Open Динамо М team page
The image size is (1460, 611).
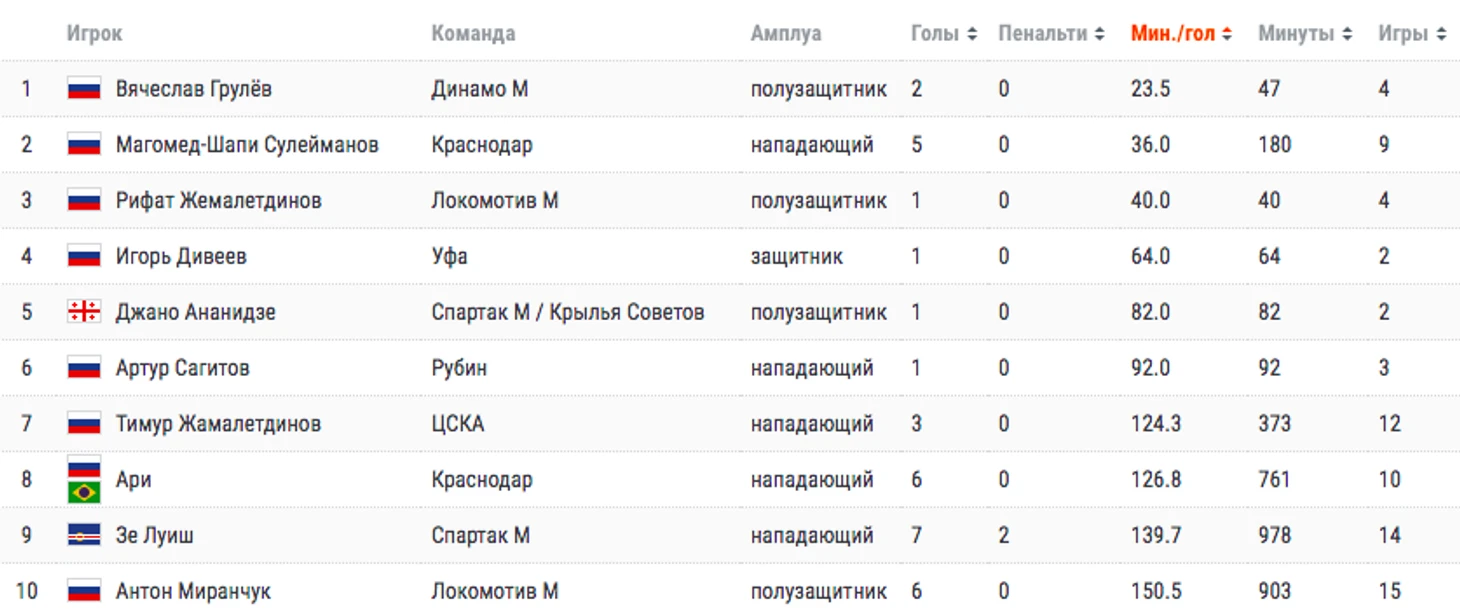pyautogui.click(x=479, y=89)
